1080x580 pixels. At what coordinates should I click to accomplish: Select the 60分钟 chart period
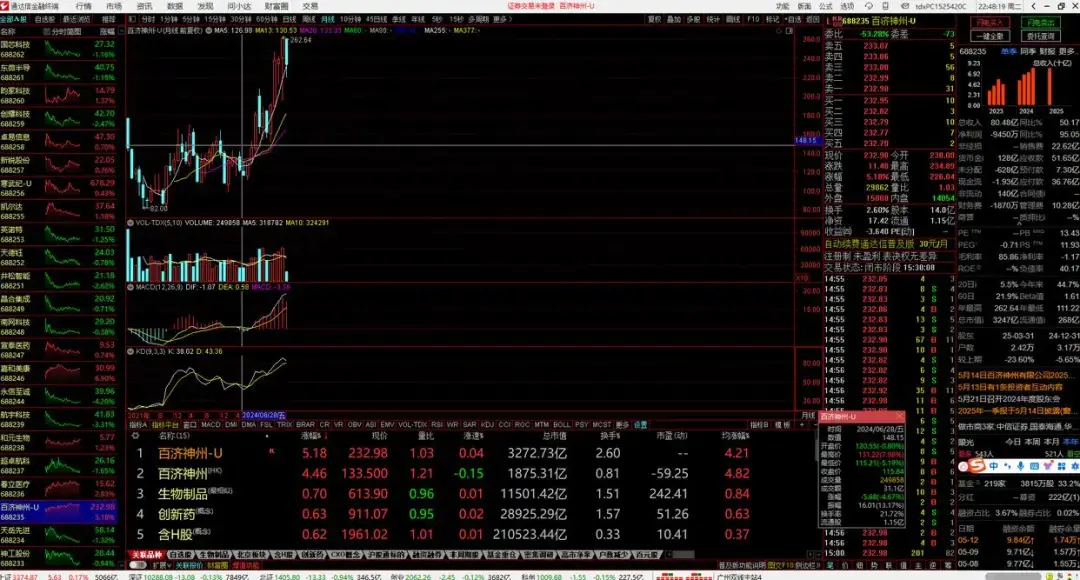pos(267,19)
